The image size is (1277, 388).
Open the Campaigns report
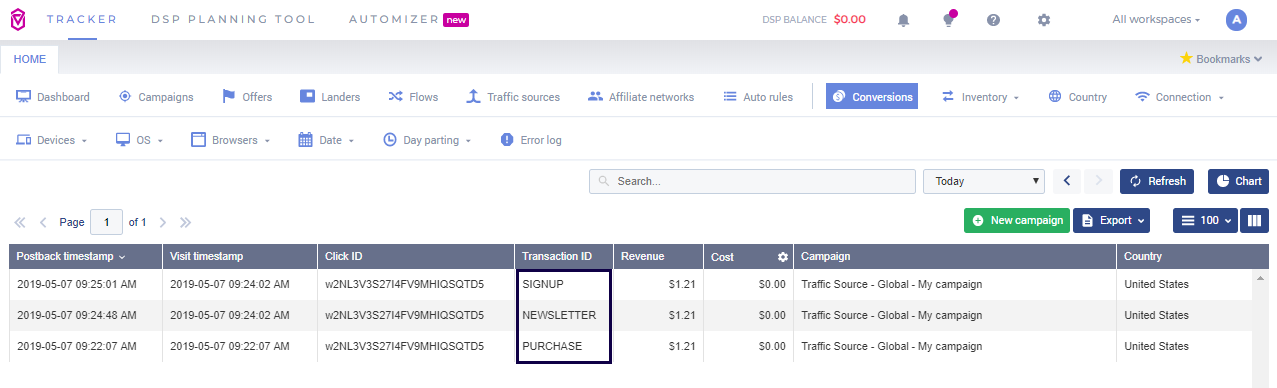point(156,97)
